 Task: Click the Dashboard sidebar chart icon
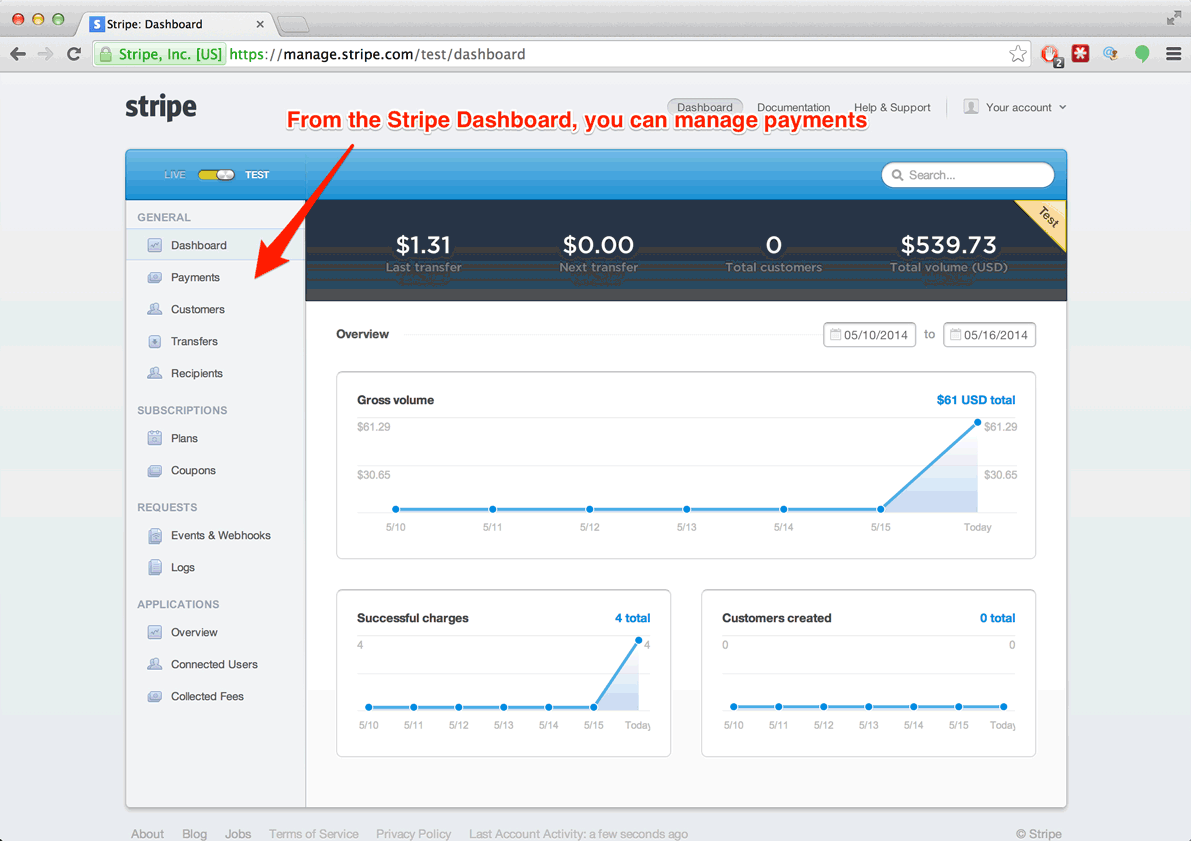click(155, 245)
